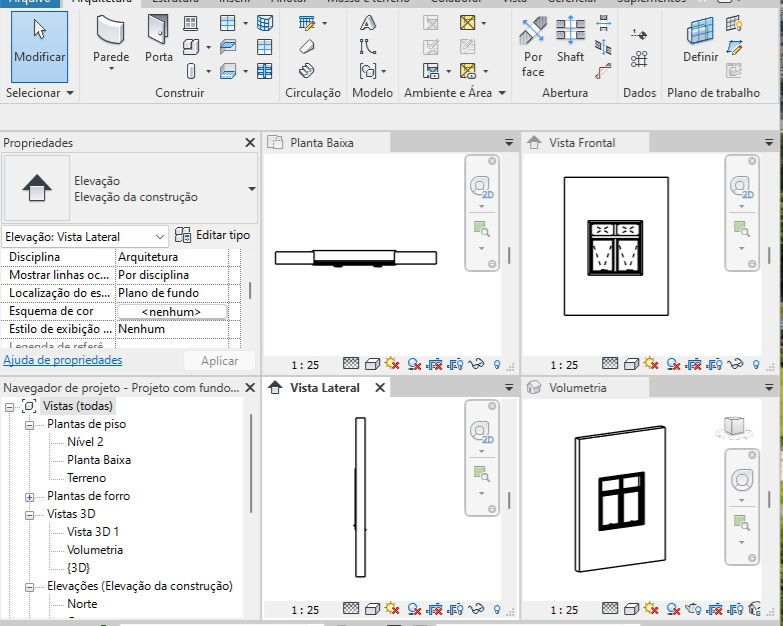
Task: Close the Navegador de projeto panel
Action: (250, 387)
